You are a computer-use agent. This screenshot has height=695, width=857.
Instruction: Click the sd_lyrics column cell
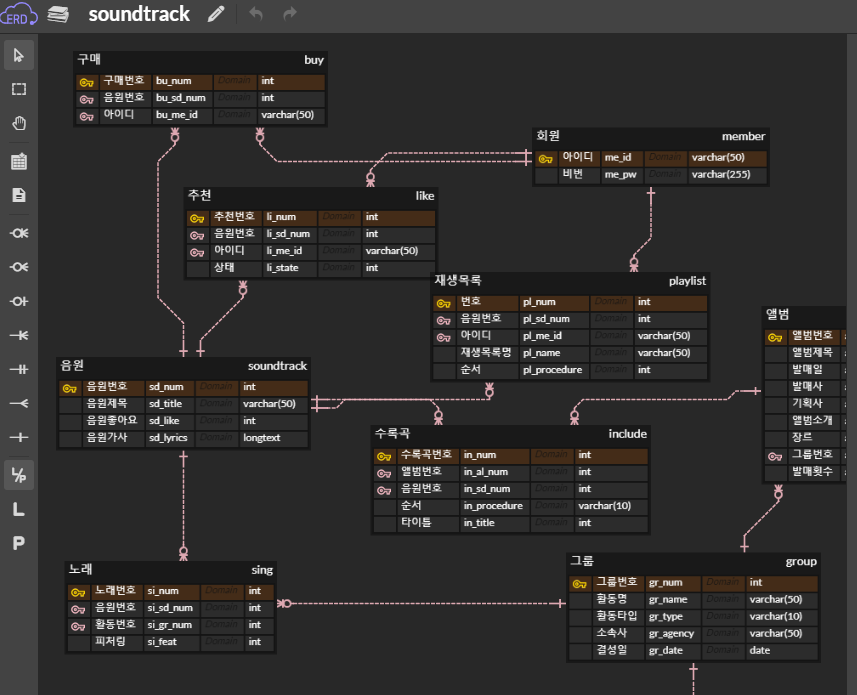[170, 438]
